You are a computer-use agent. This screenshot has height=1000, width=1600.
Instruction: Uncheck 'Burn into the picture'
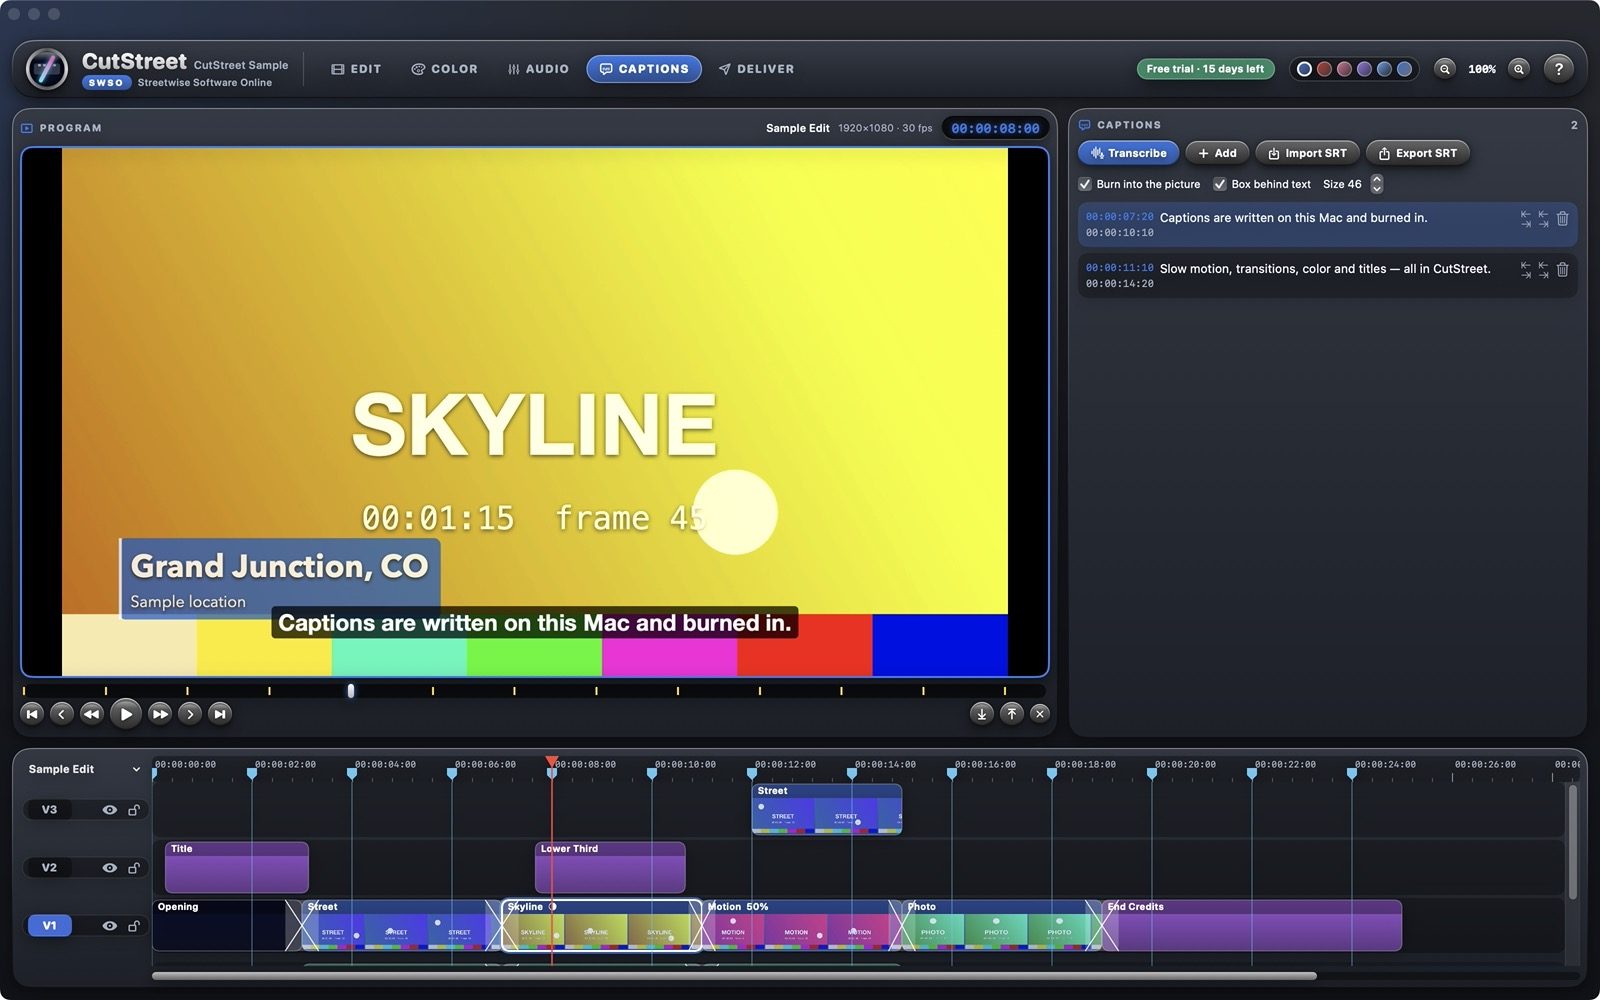[1085, 184]
